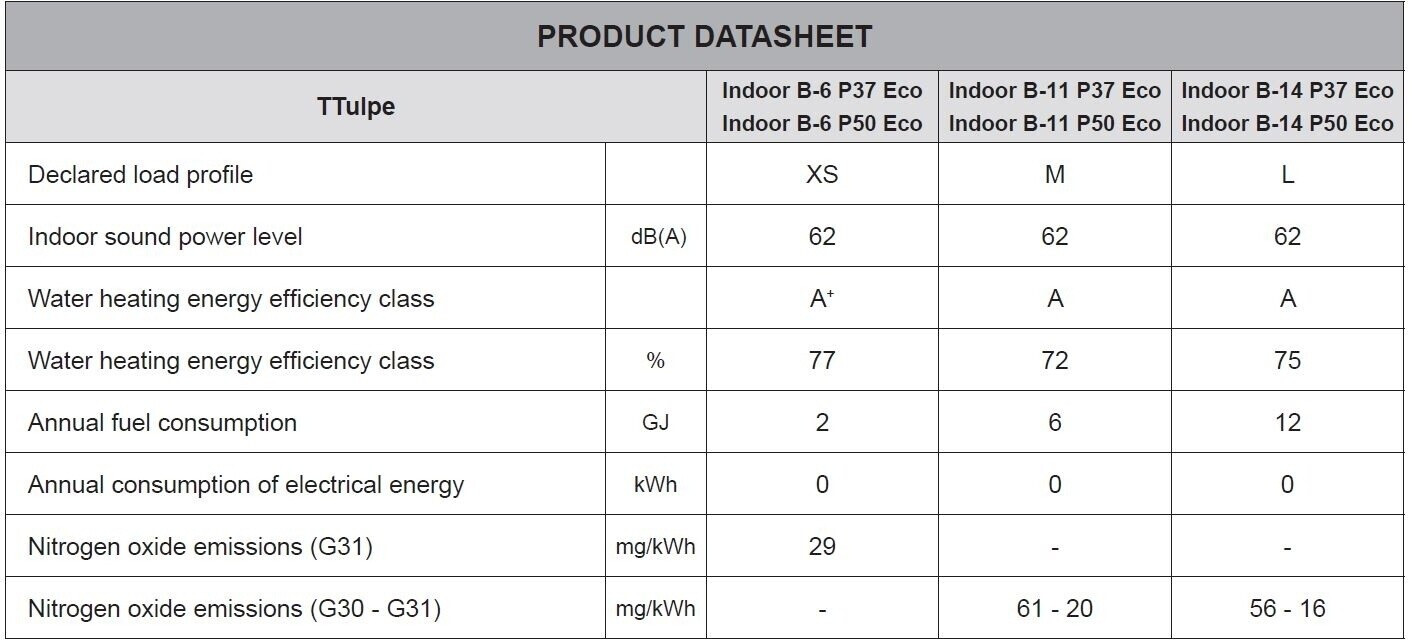Click the "%" unit cell
Screen dimensions: 1412x640
656,361
